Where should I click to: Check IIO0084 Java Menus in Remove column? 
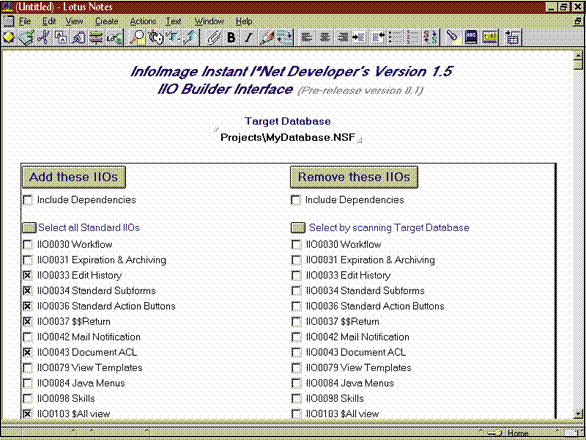coord(296,383)
